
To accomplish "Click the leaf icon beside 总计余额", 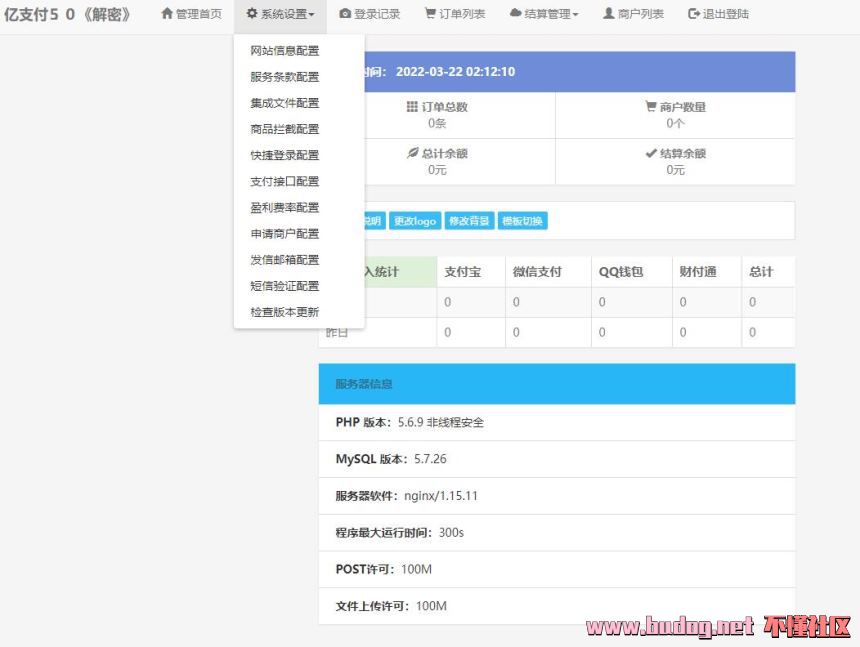I will [x=412, y=154].
